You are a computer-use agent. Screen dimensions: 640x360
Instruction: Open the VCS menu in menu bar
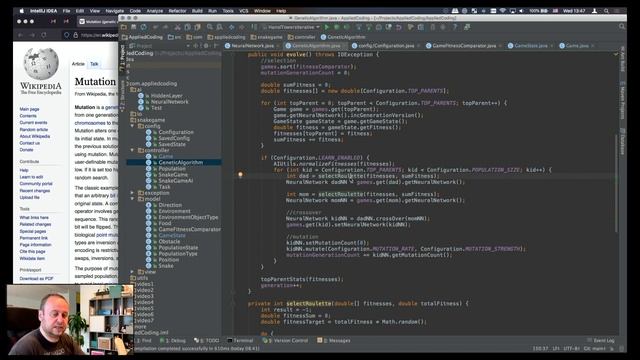pos(244,11)
